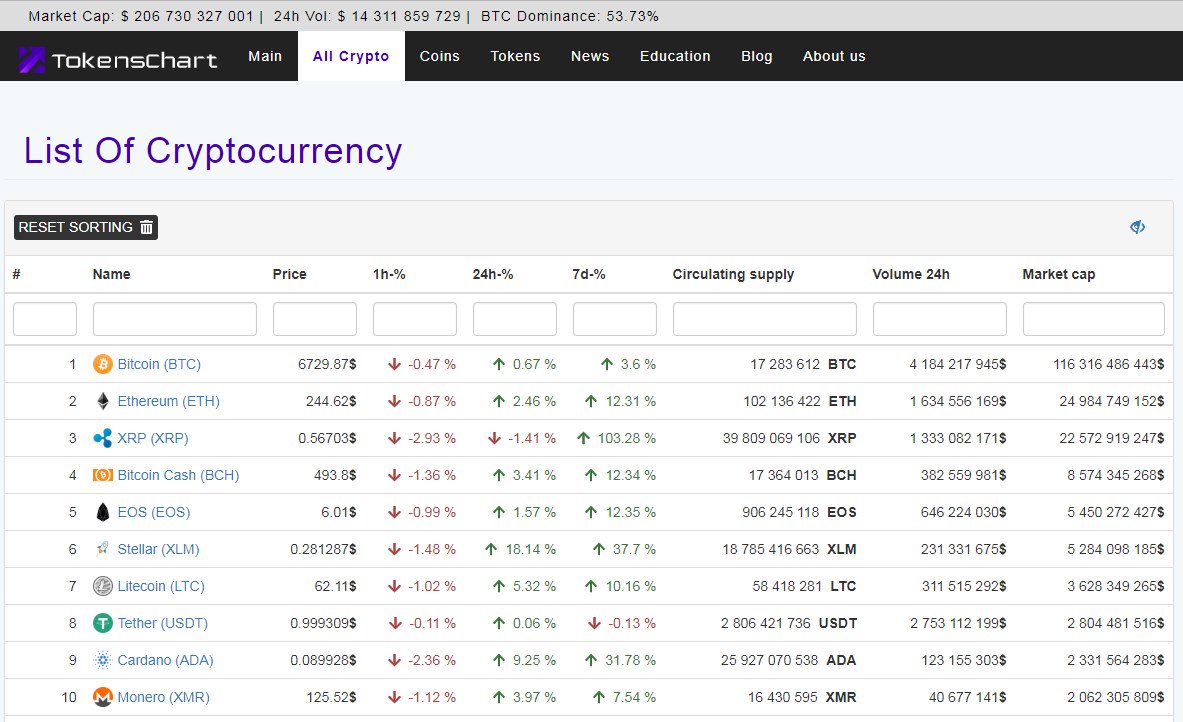Focus the 7d-% filter input field

point(615,319)
